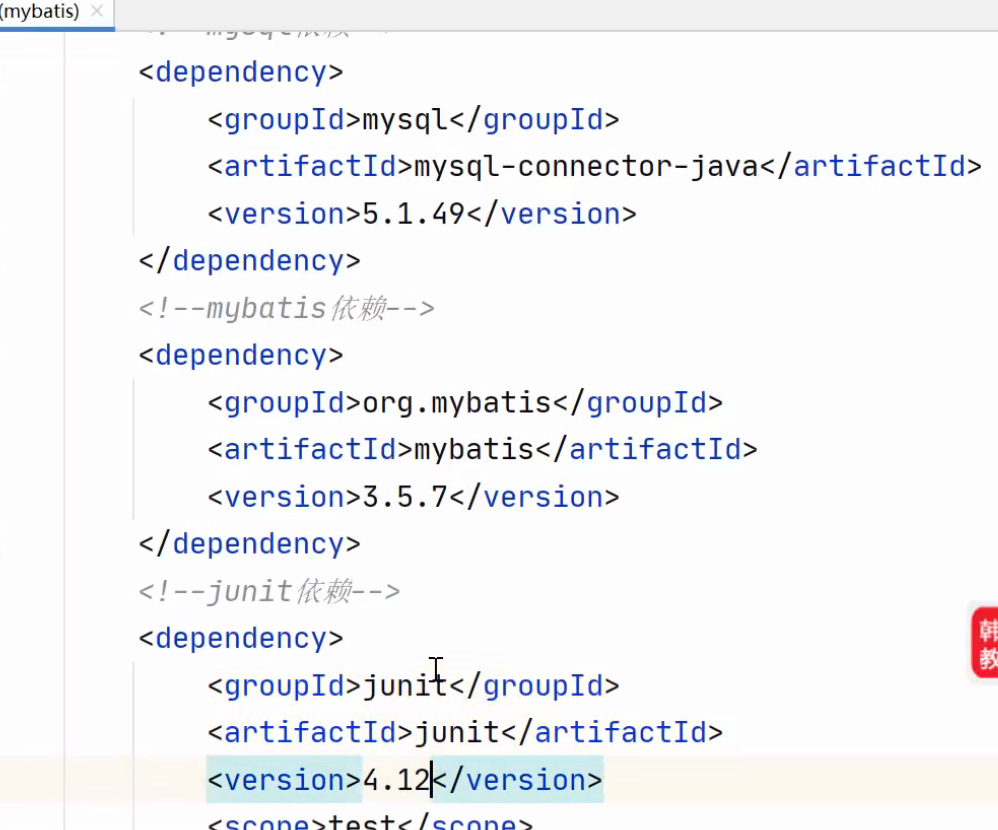Click the groupId line containing junit
Screen dimensions: 998x830
[413, 686]
